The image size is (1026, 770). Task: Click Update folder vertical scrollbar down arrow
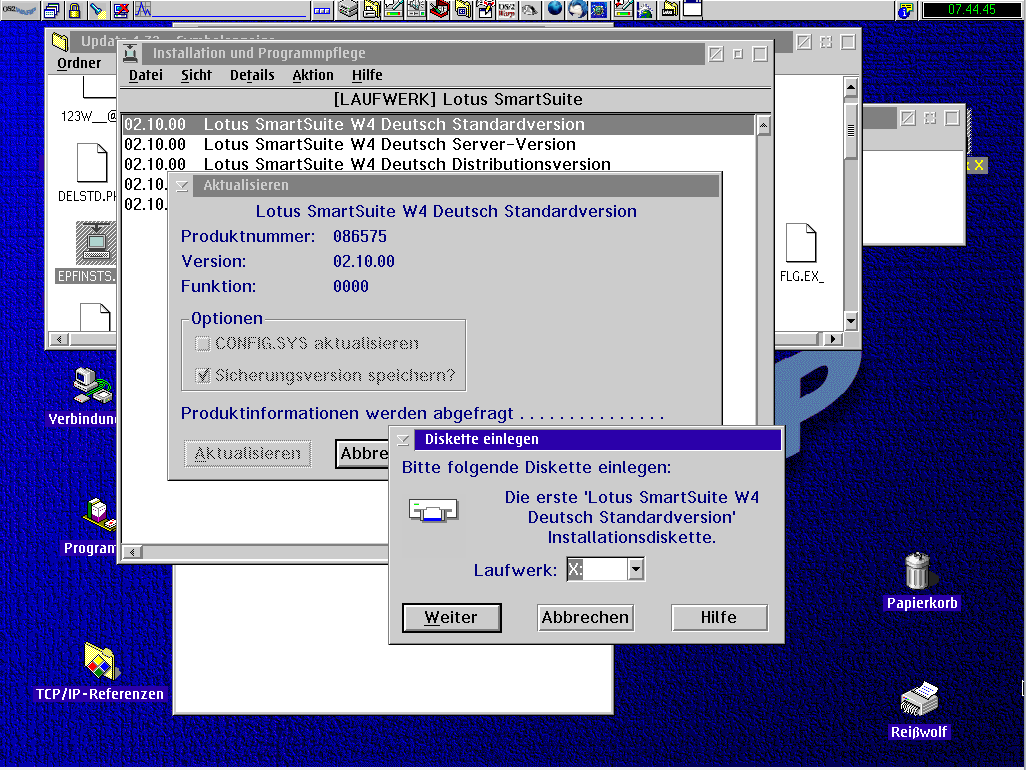click(851, 321)
